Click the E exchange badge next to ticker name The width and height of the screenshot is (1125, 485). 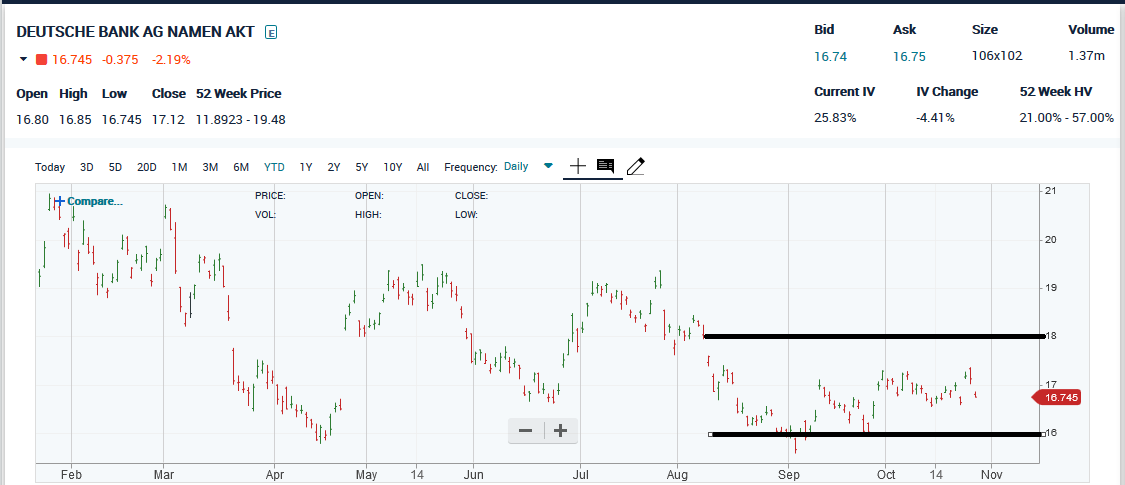tap(270, 32)
